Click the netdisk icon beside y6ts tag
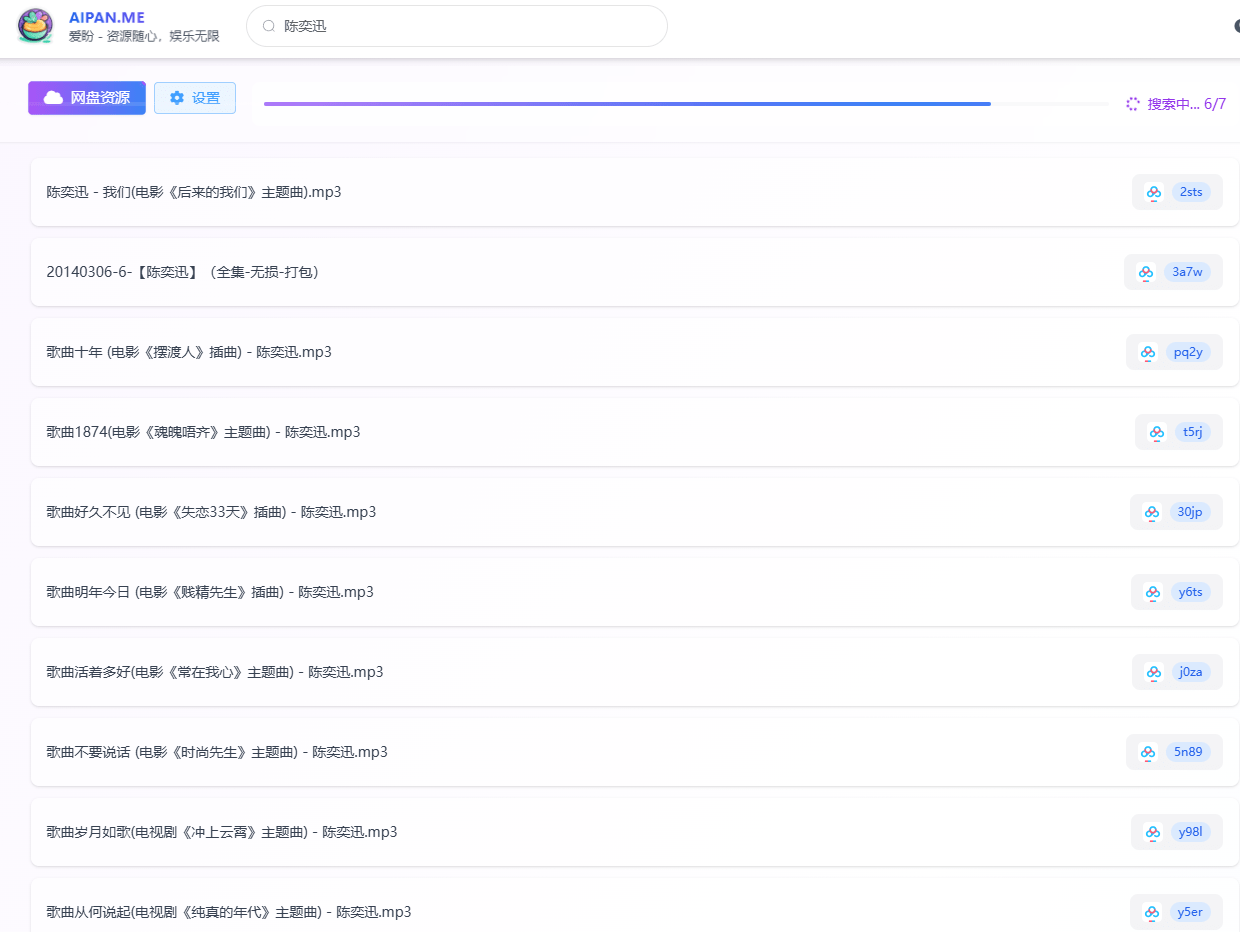The width and height of the screenshot is (1240, 932). click(1151, 592)
